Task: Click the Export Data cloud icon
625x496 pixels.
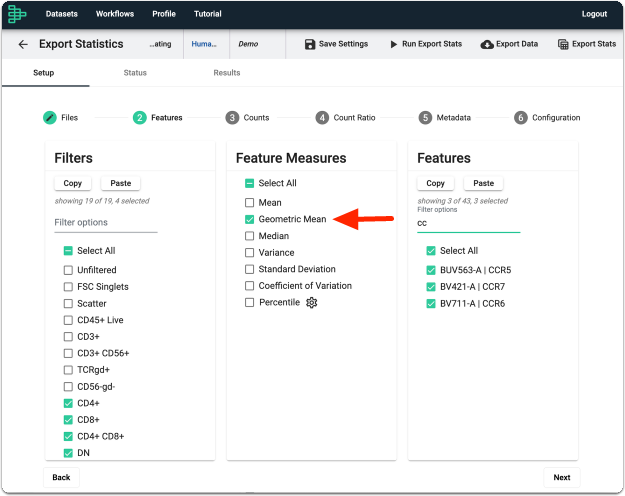Action: pyautogui.click(x=487, y=44)
